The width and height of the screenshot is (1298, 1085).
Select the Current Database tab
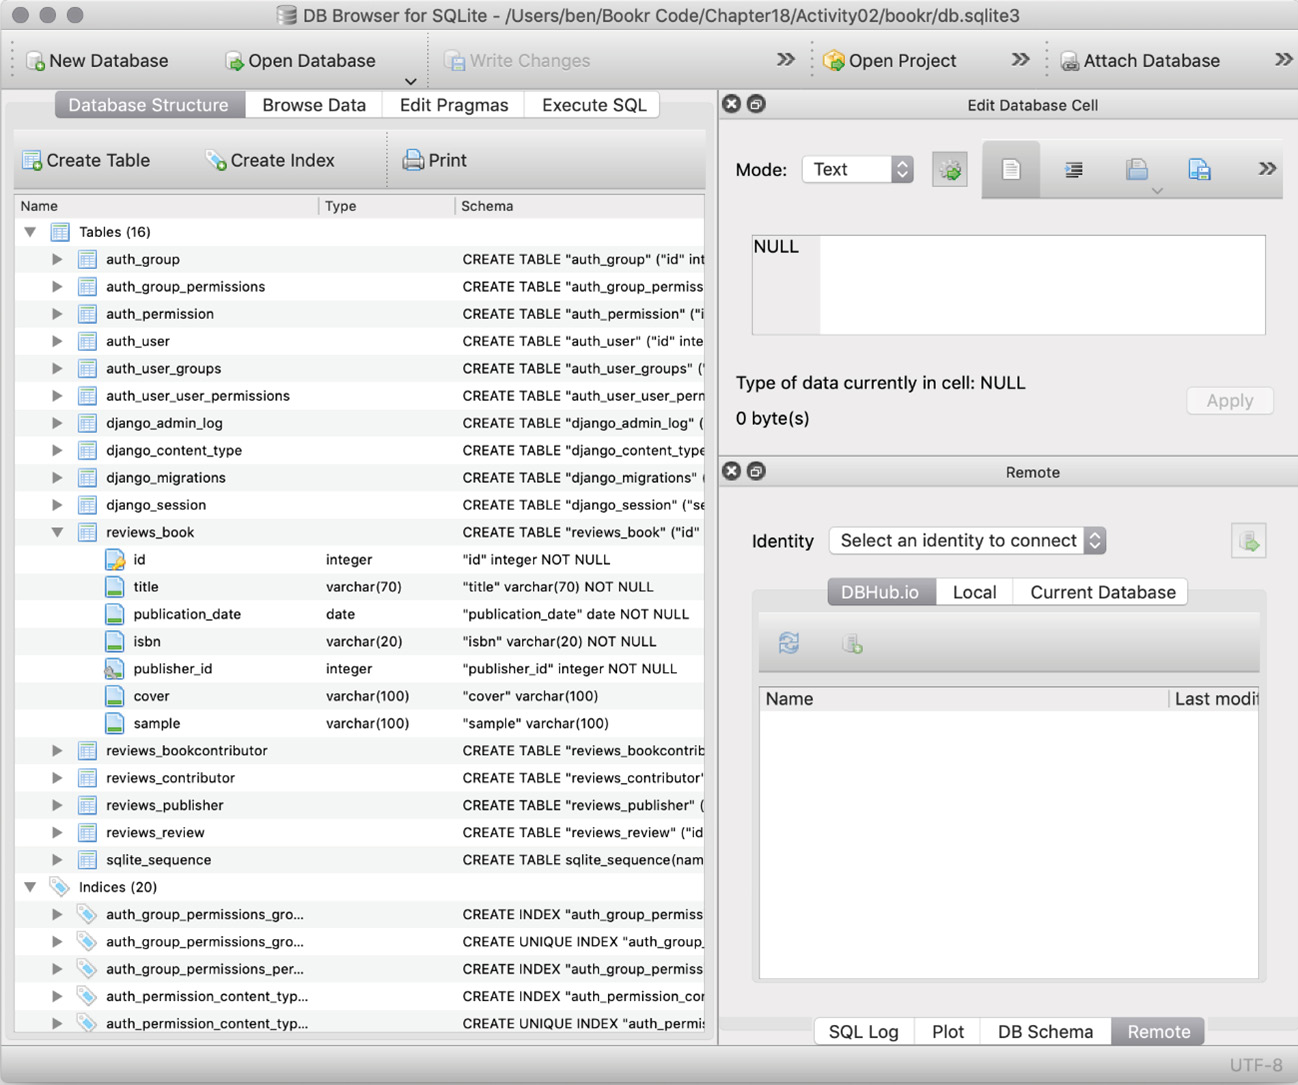[x=1102, y=592]
